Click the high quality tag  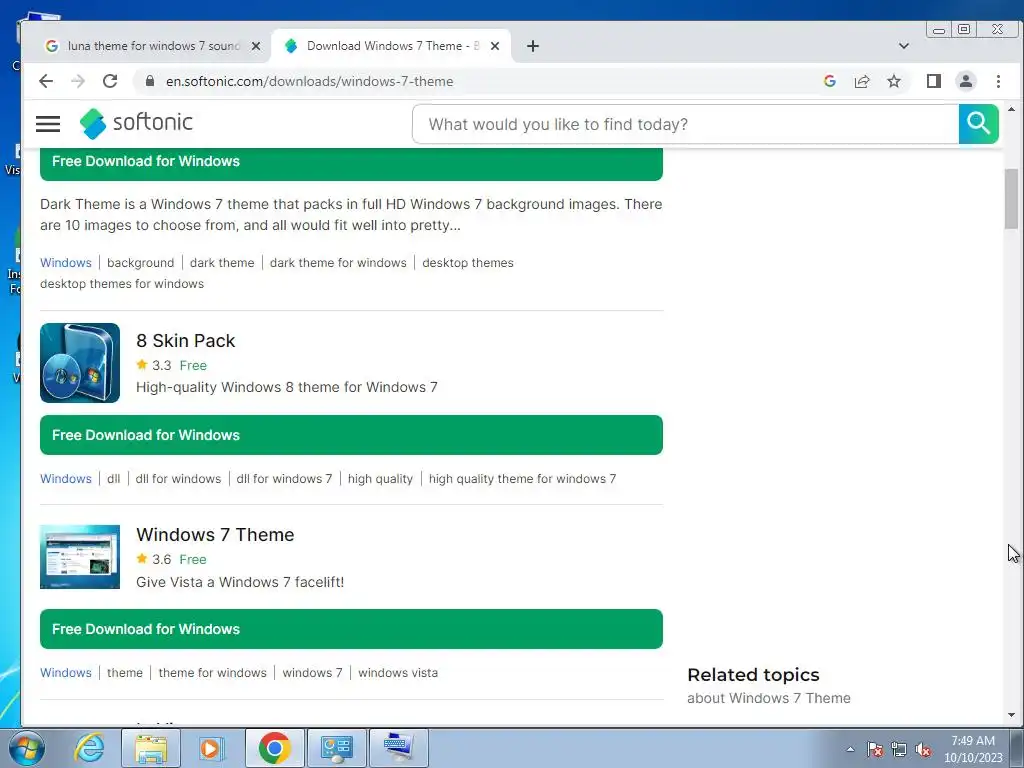[x=380, y=479]
